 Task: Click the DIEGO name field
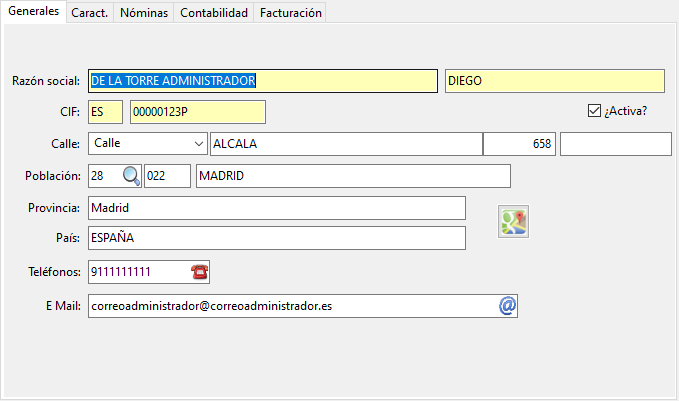click(x=554, y=81)
